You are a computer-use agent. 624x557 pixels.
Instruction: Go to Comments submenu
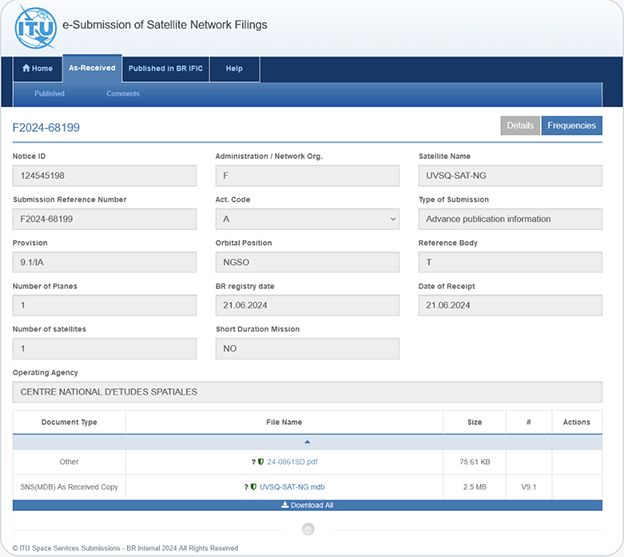pos(123,94)
